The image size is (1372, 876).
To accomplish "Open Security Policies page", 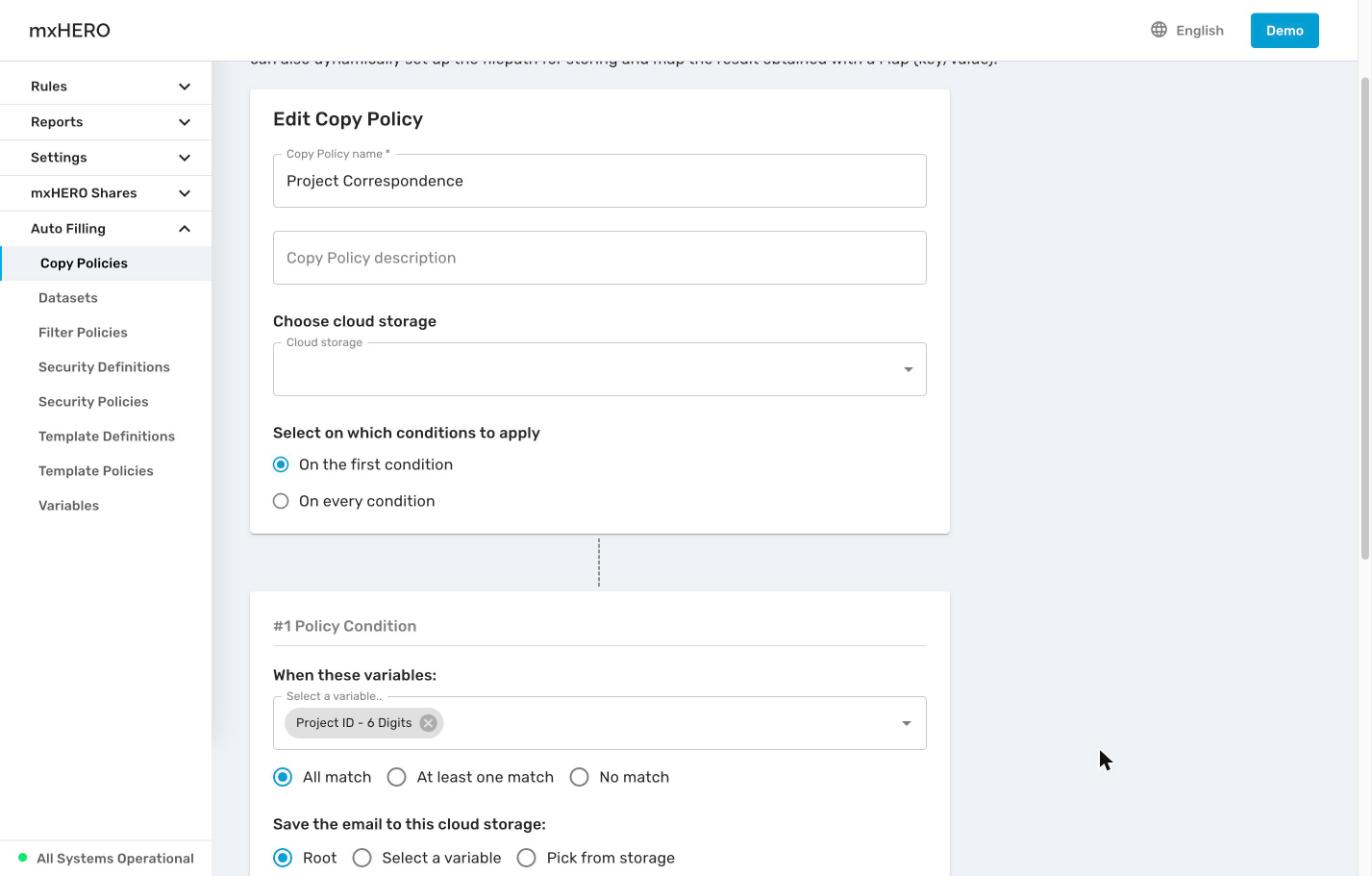I will tap(93, 402).
